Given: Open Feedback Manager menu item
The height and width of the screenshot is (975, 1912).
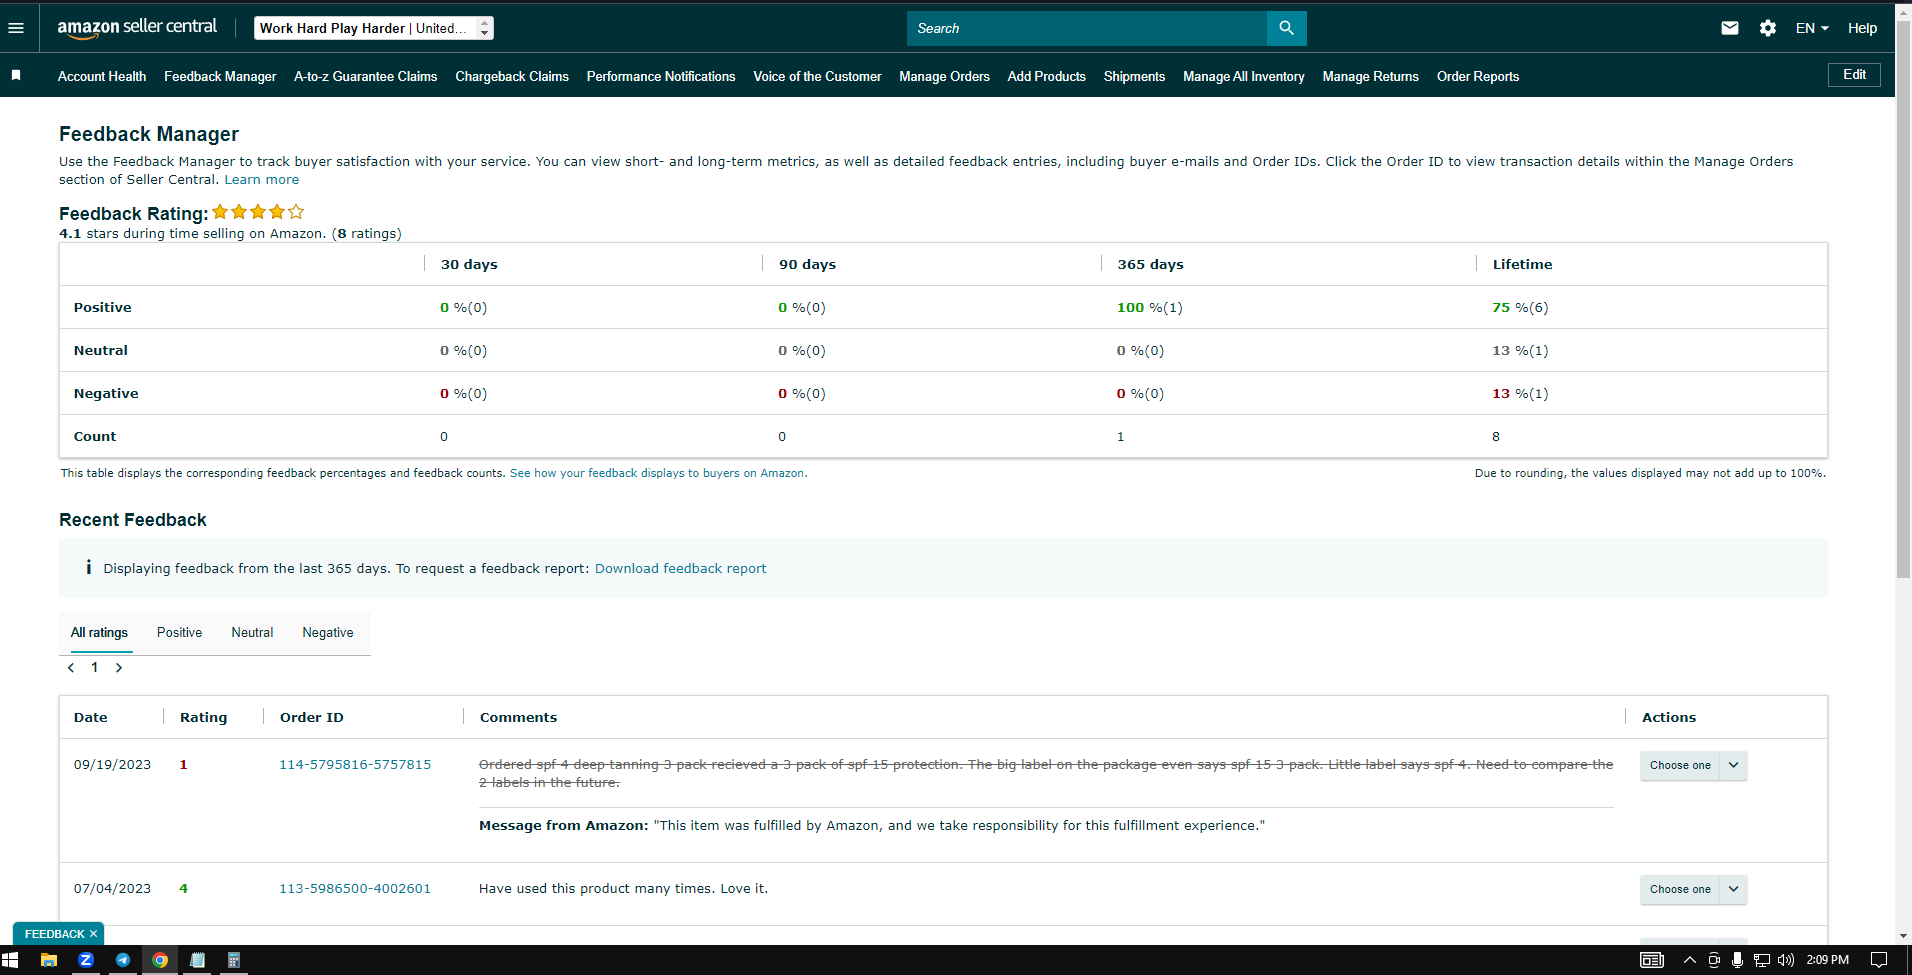Looking at the screenshot, I should [220, 76].
